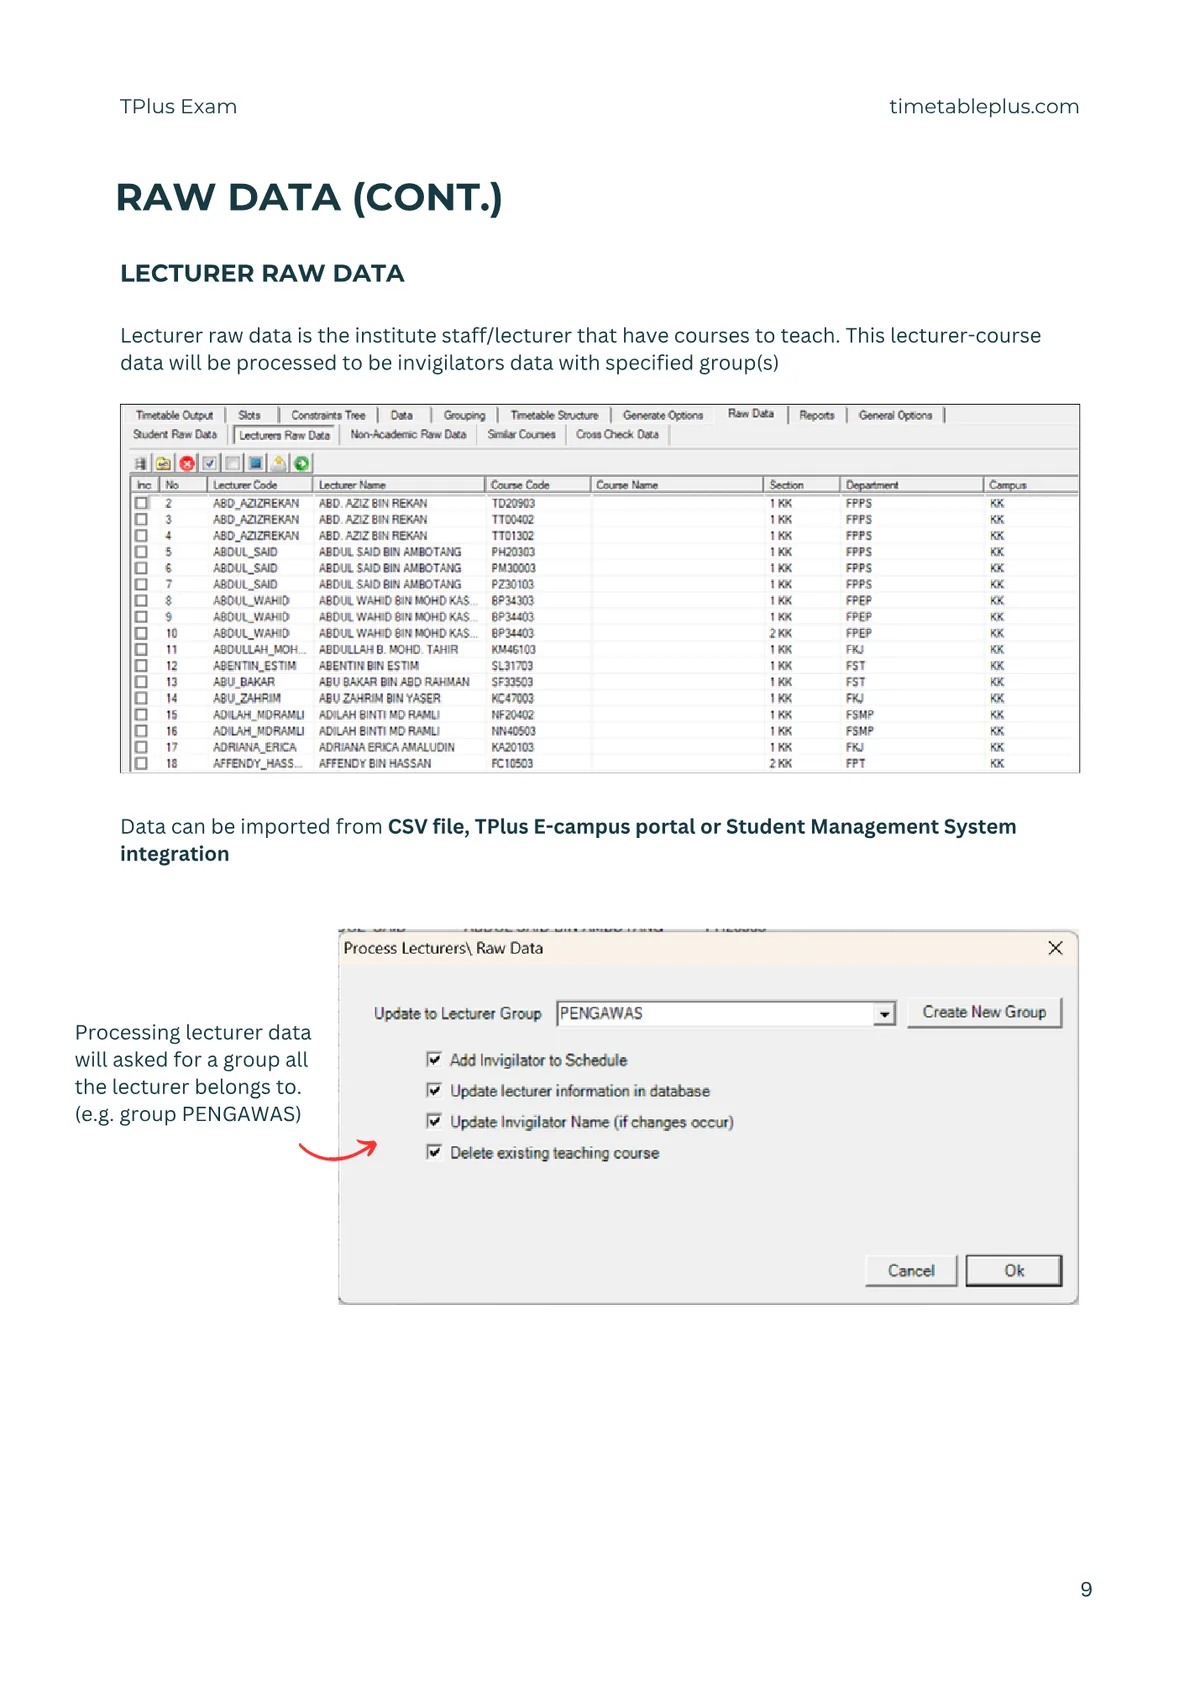1200x1697 pixels.
Task: Toggle Delete existing teaching course checkbox
Action: [x=434, y=1152]
